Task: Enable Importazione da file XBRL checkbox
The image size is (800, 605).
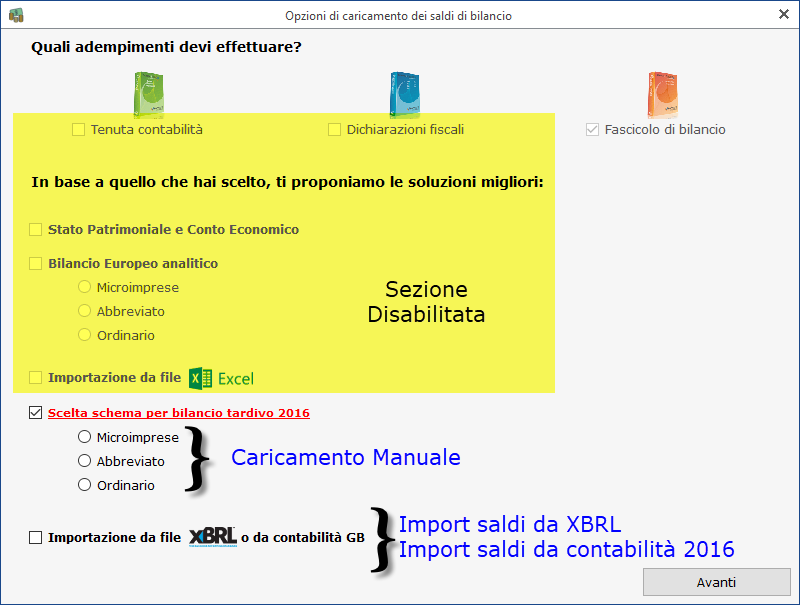Action: pyautogui.click(x=36, y=537)
